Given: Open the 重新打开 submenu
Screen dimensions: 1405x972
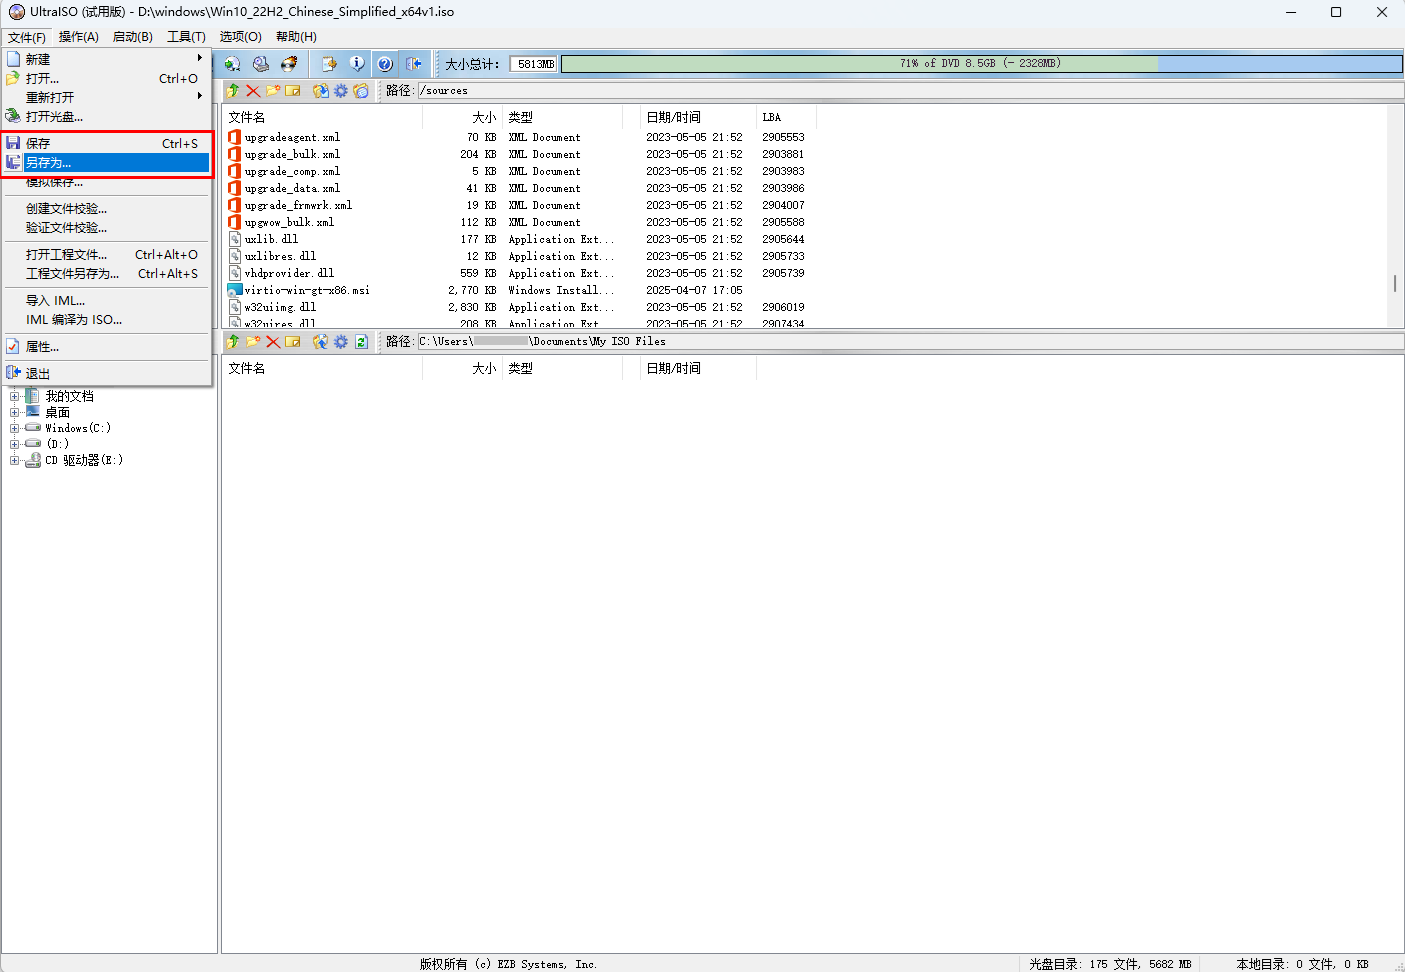Looking at the screenshot, I should 106,97.
